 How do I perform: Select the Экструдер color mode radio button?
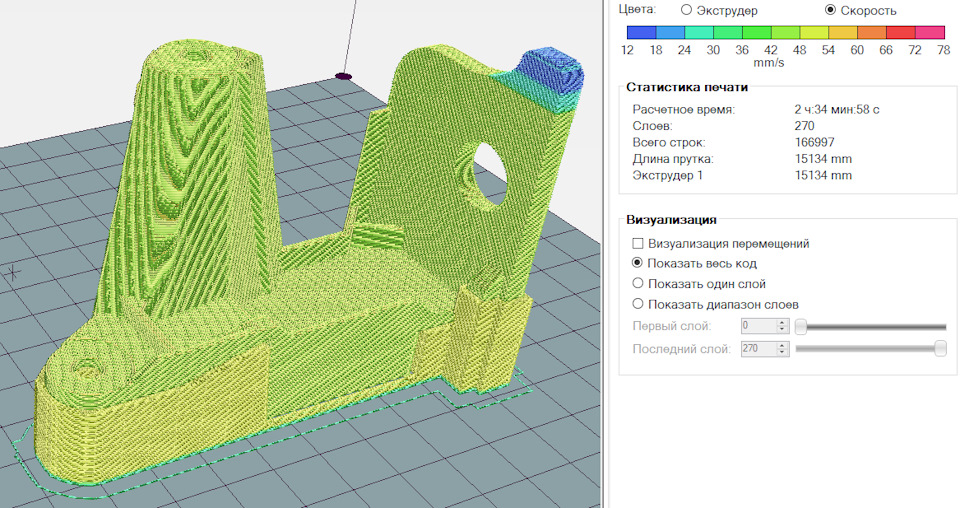click(x=686, y=10)
